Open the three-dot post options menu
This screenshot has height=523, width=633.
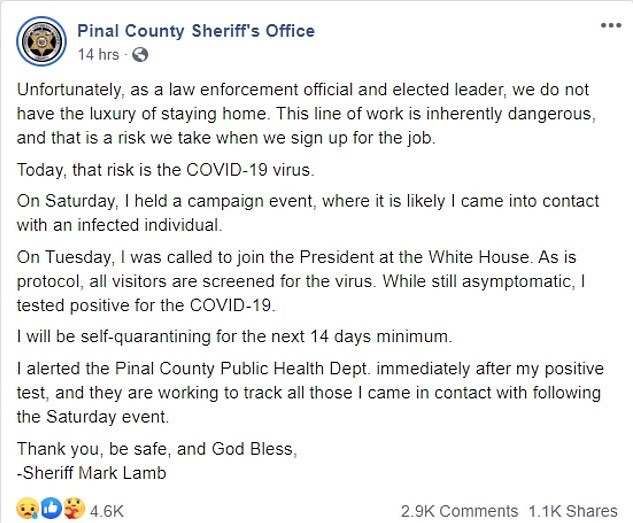610,25
